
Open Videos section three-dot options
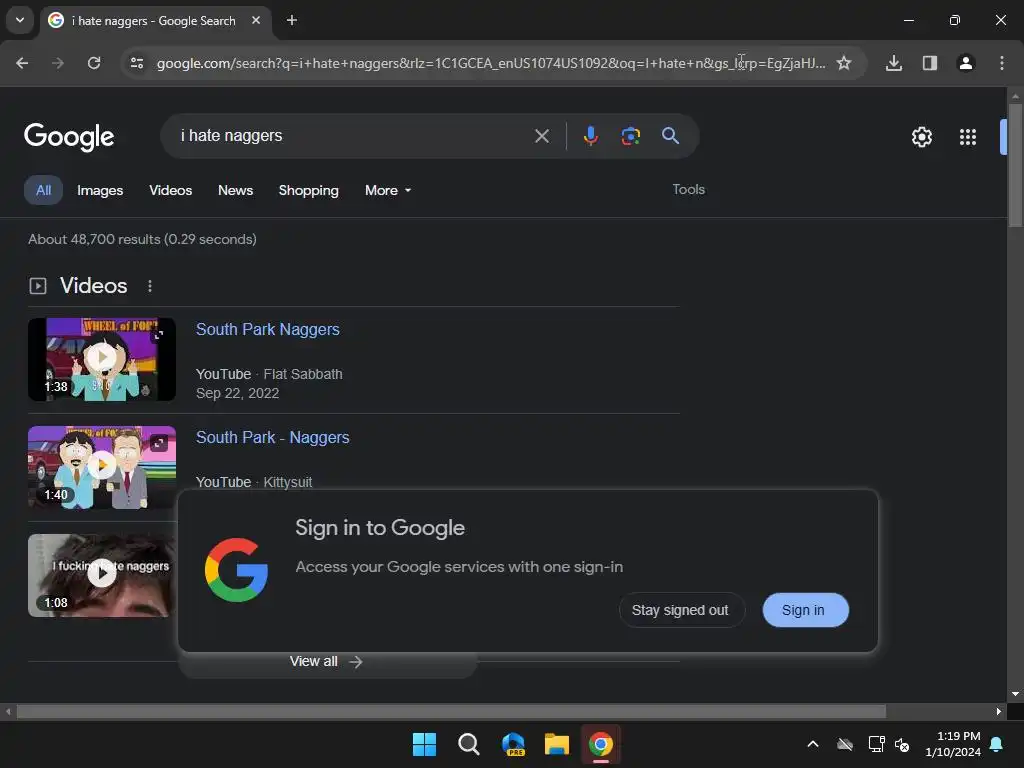150,286
